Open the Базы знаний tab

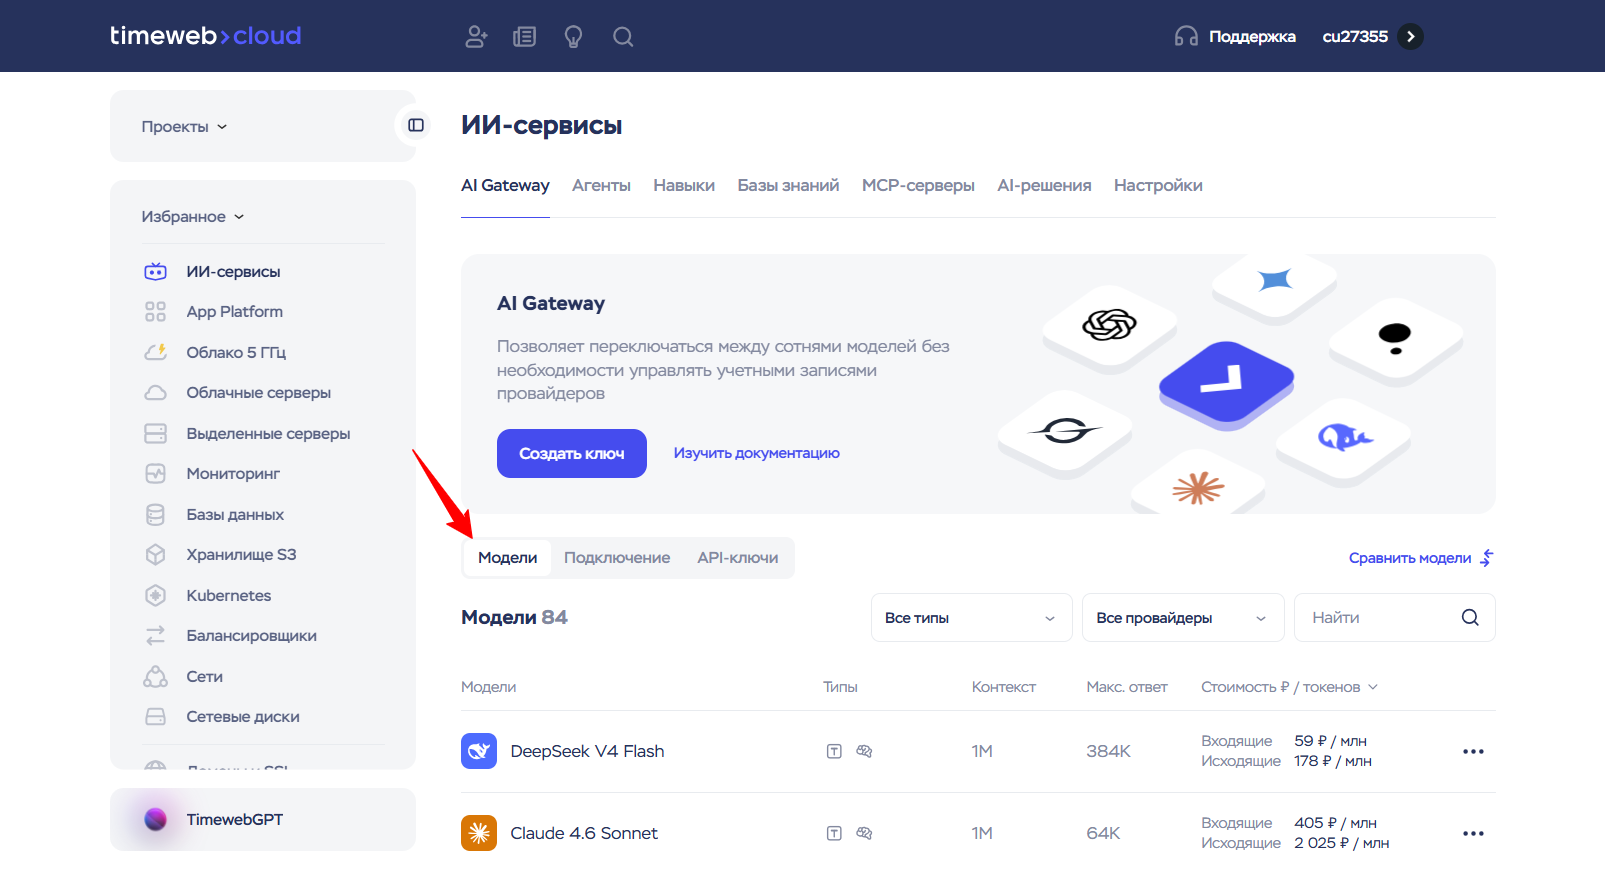pyautogui.click(x=788, y=185)
